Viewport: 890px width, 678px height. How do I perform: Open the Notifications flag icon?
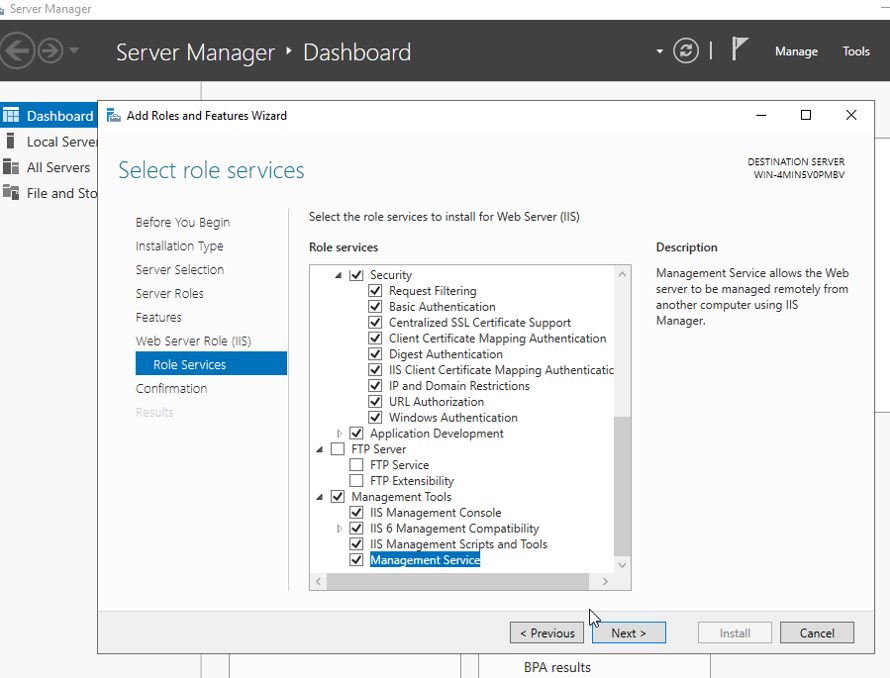(x=739, y=49)
